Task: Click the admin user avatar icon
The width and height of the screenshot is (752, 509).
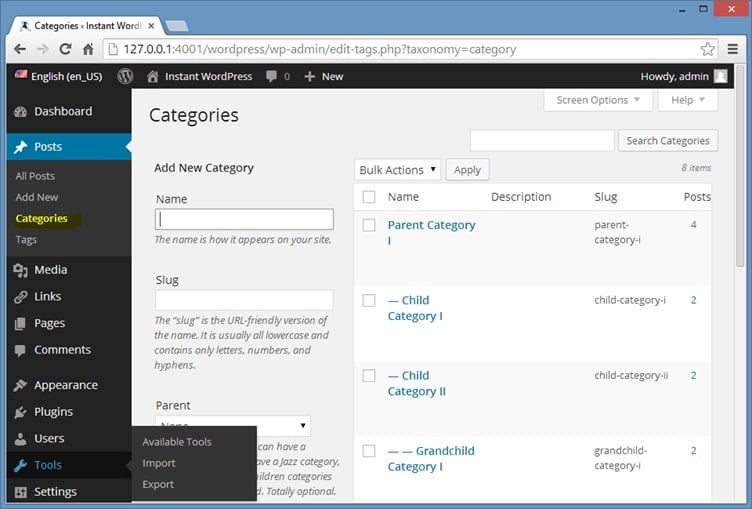Action: click(x=720, y=76)
